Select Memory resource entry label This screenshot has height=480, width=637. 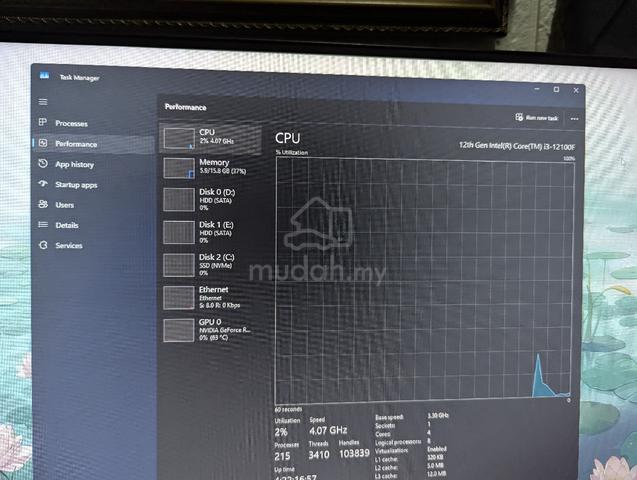[x=214, y=162]
